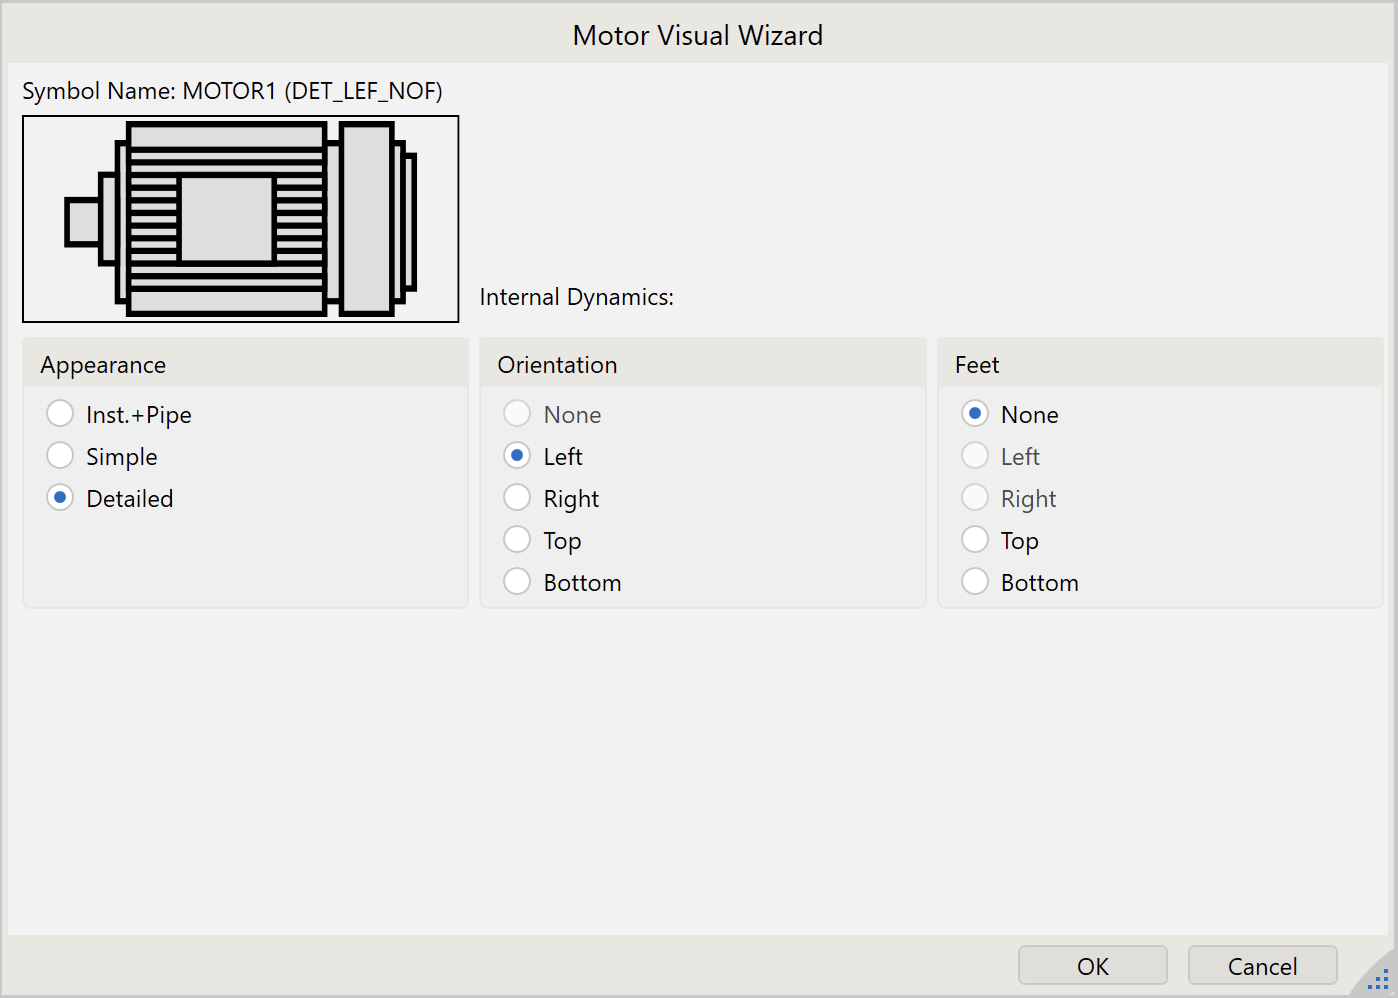Set Feet position to Top
This screenshot has height=998, width=1398.
pyautogui.click(x=975, y=540)
